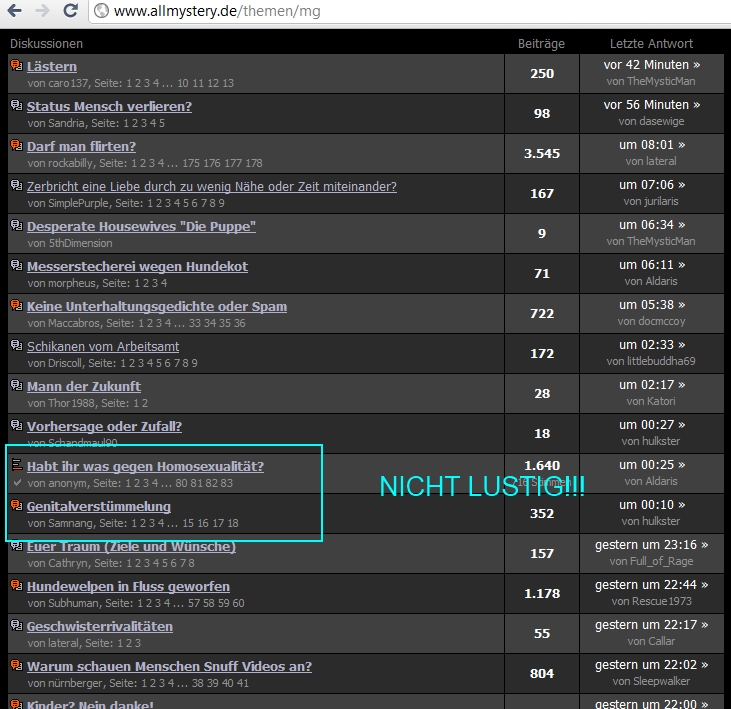731x709 pixels.
Task: Open Status Mensch verlieren? thread
Action: [x=109, y=107]
